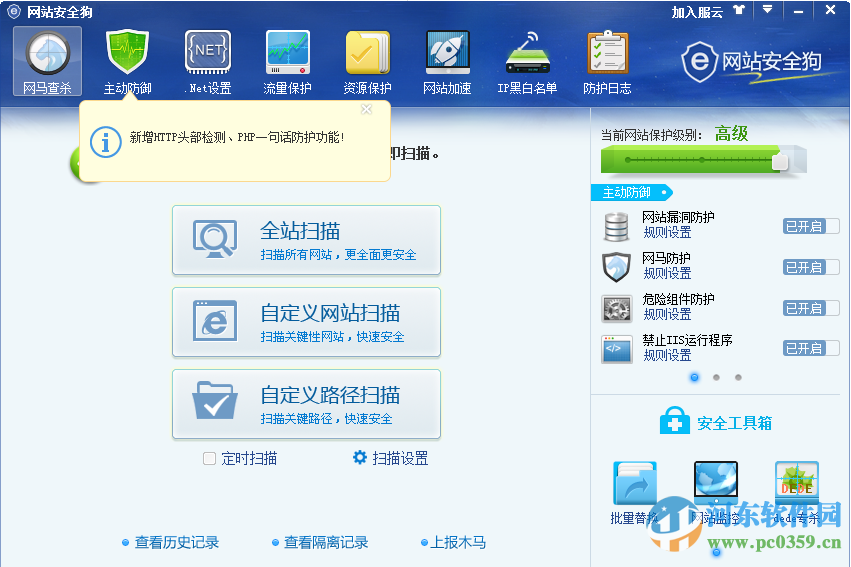This screenshot has width=851, height=567.
Task: Close the yellow HTTP头部检测 tooltip
Action: [366, 110]
